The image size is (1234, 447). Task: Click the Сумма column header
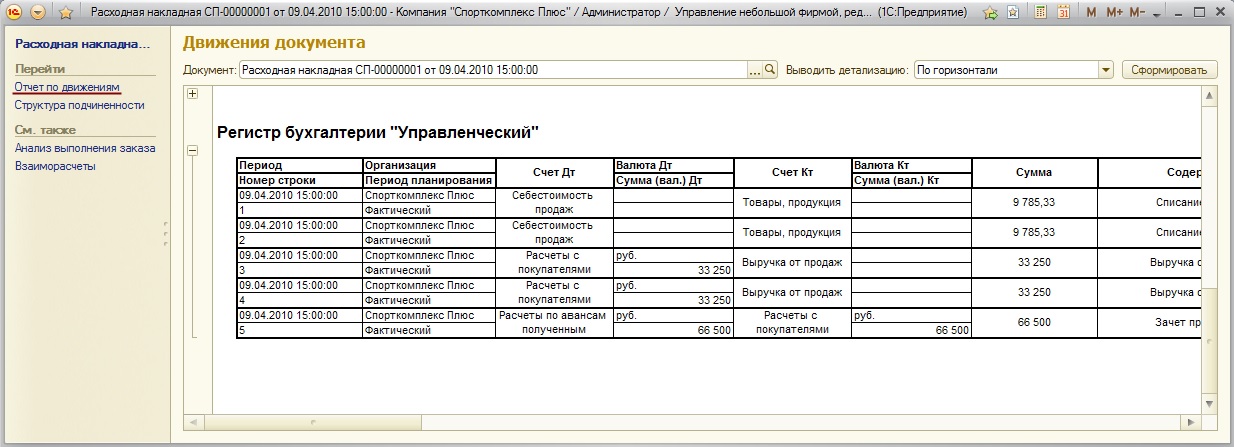pyautogui.click(x=1033, y=172)
